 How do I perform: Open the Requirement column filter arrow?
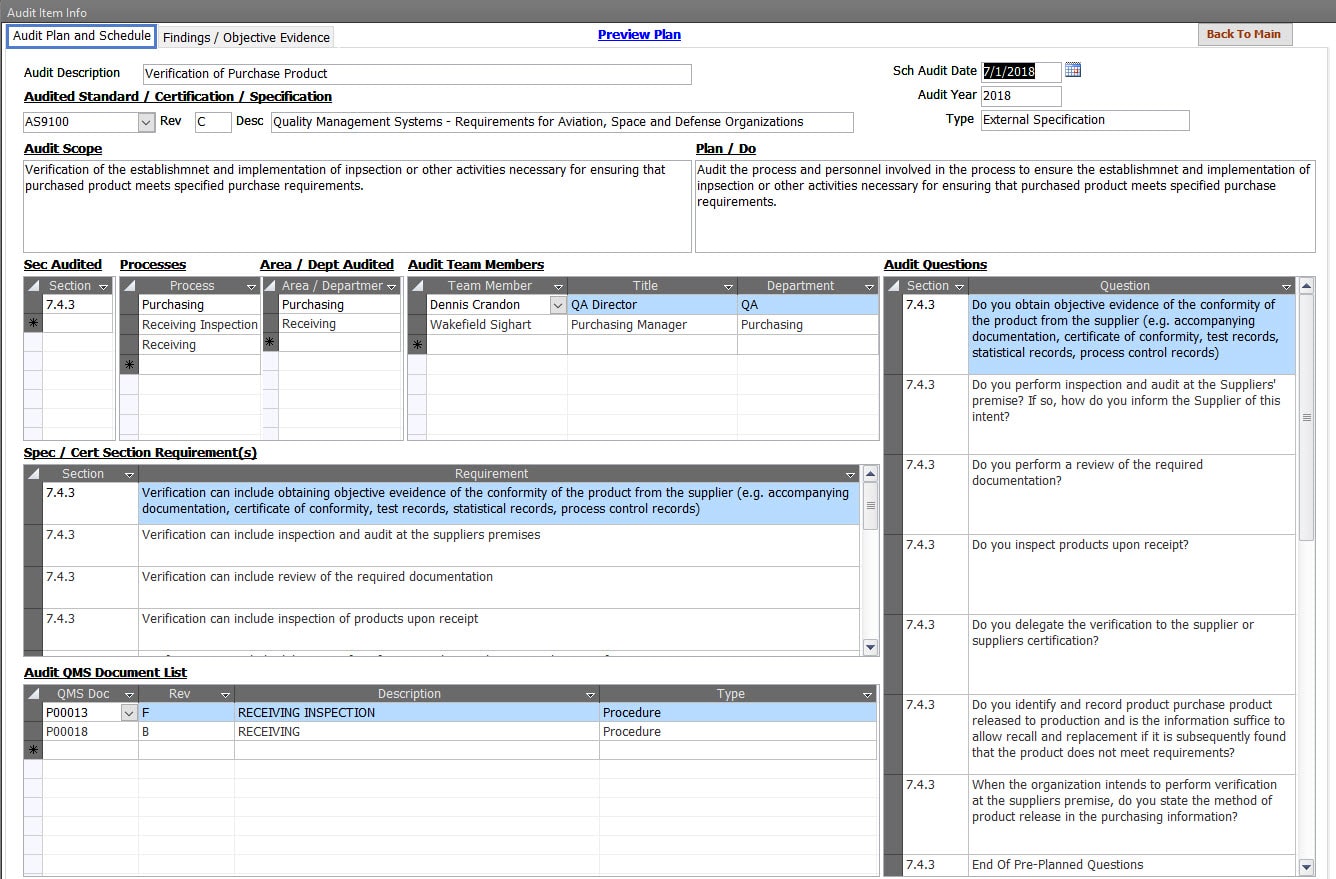tap(850, 474)
